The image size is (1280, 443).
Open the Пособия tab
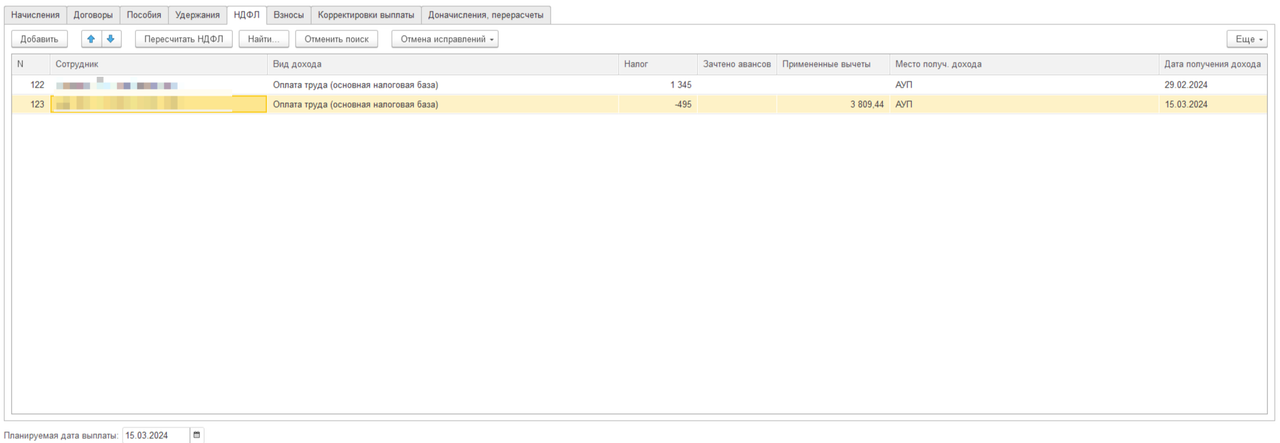tap(144, 15)
